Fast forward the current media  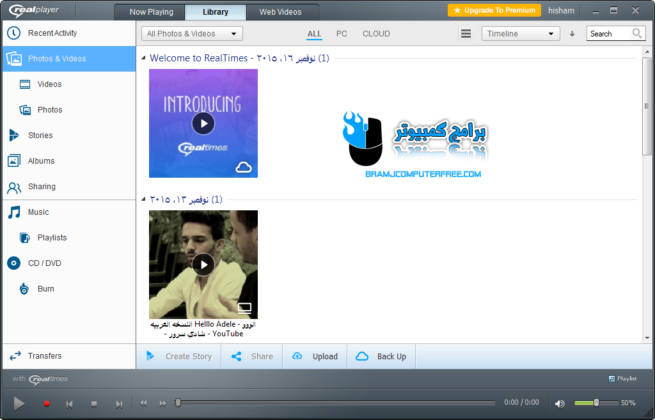pyautogui.click(x=162, y=403)
